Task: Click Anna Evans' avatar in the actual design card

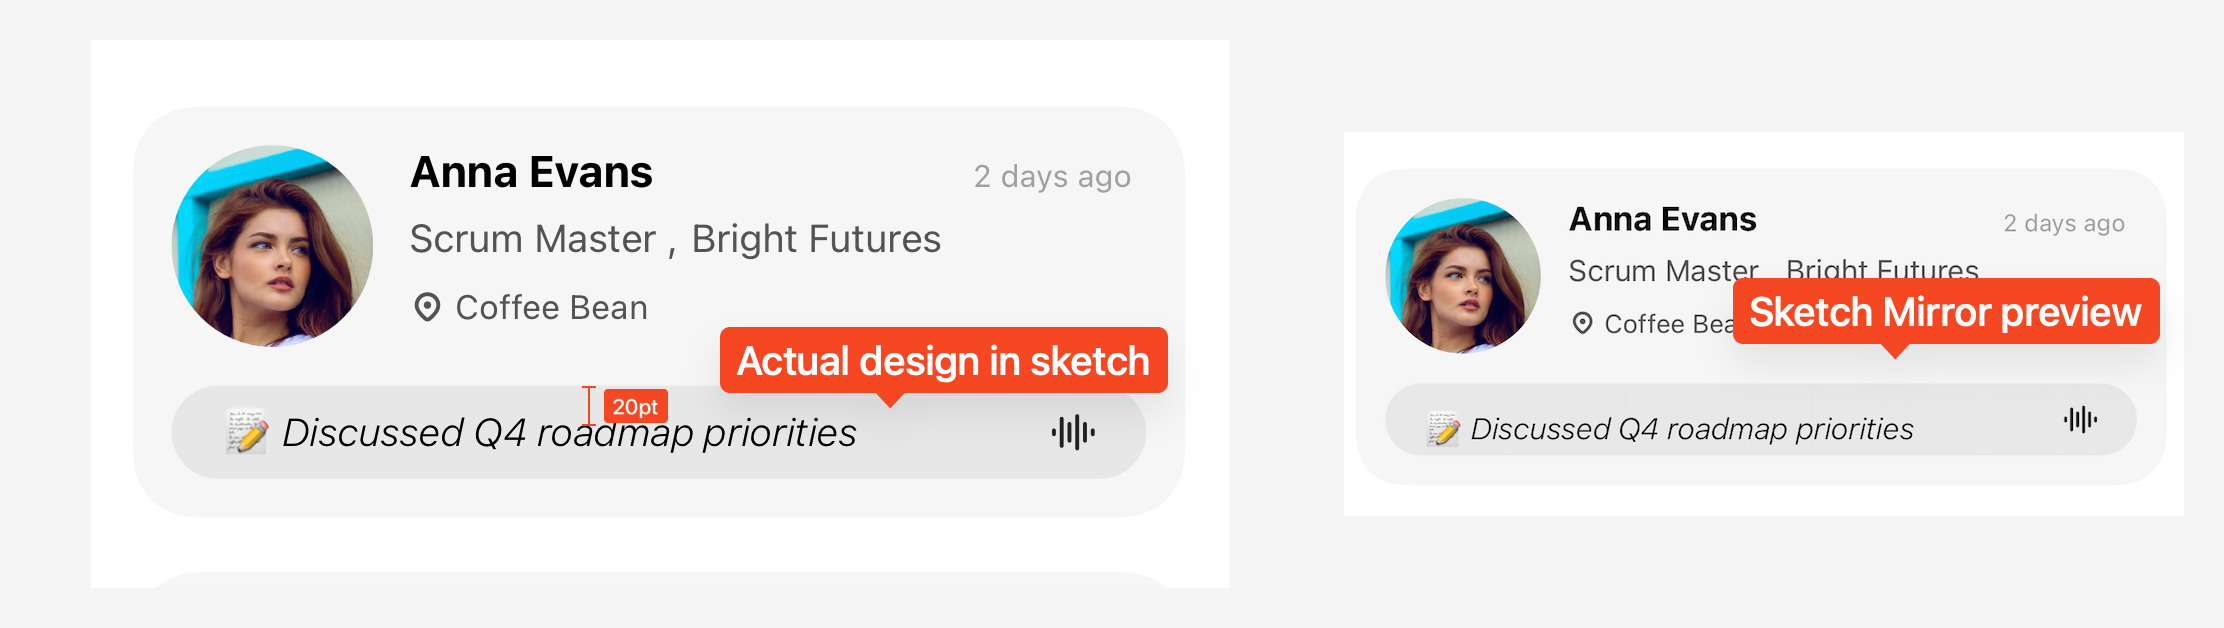Action: tap(273, 246)
